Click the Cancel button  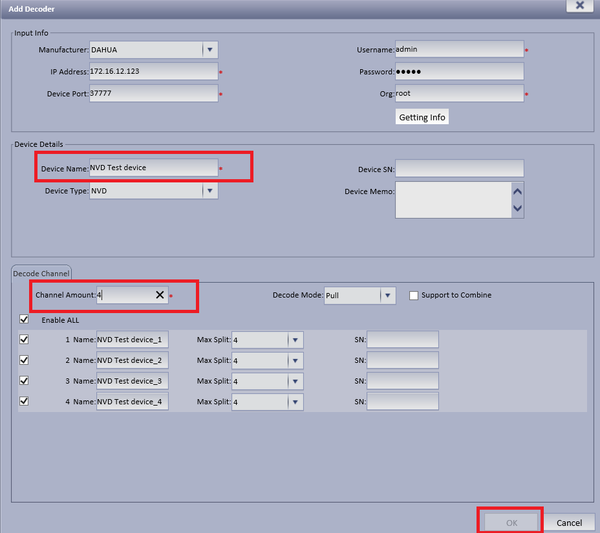coord(569,522)
